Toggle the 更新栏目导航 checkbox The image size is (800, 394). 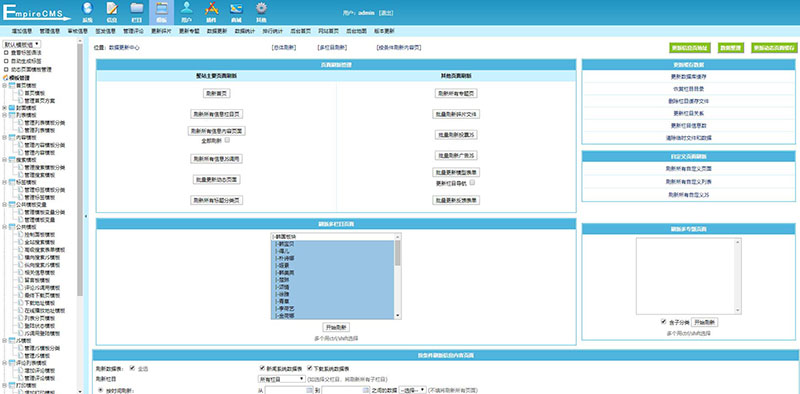[x=472, y=182]
